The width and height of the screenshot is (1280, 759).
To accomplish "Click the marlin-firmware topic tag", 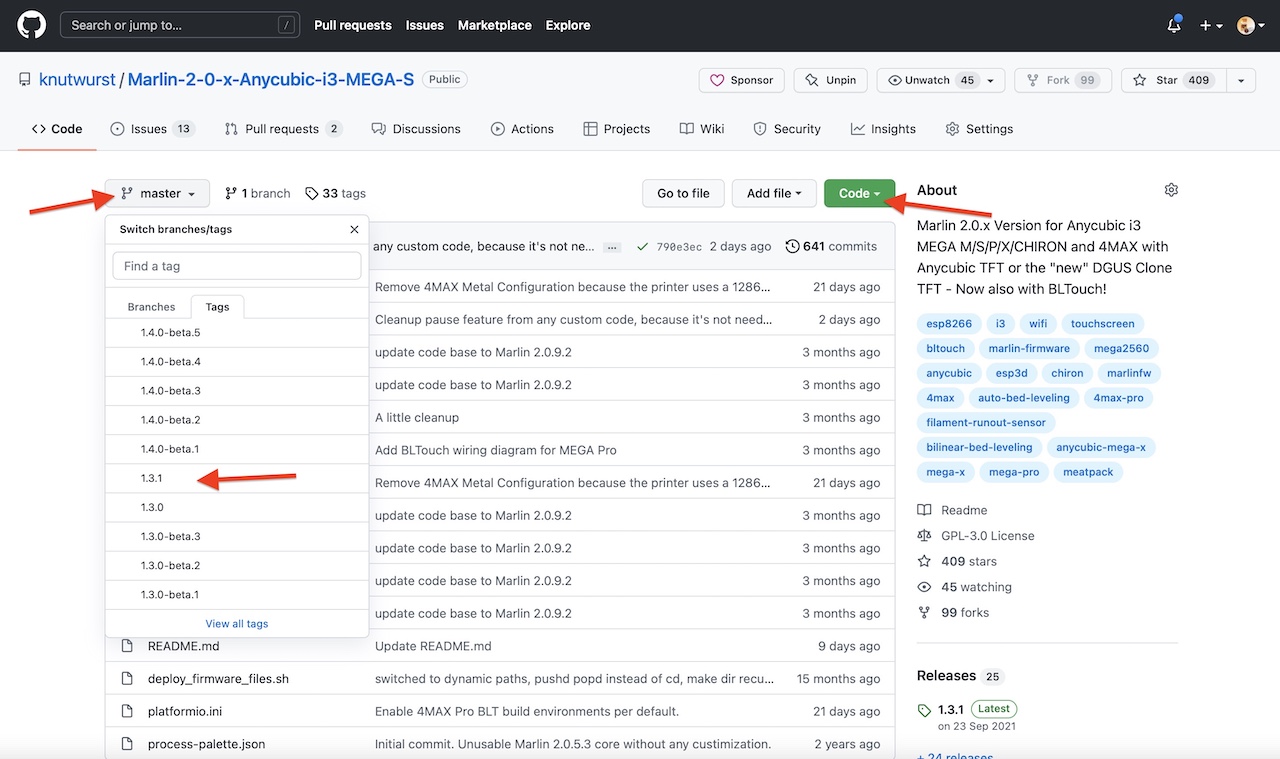I will point(1029,348).
